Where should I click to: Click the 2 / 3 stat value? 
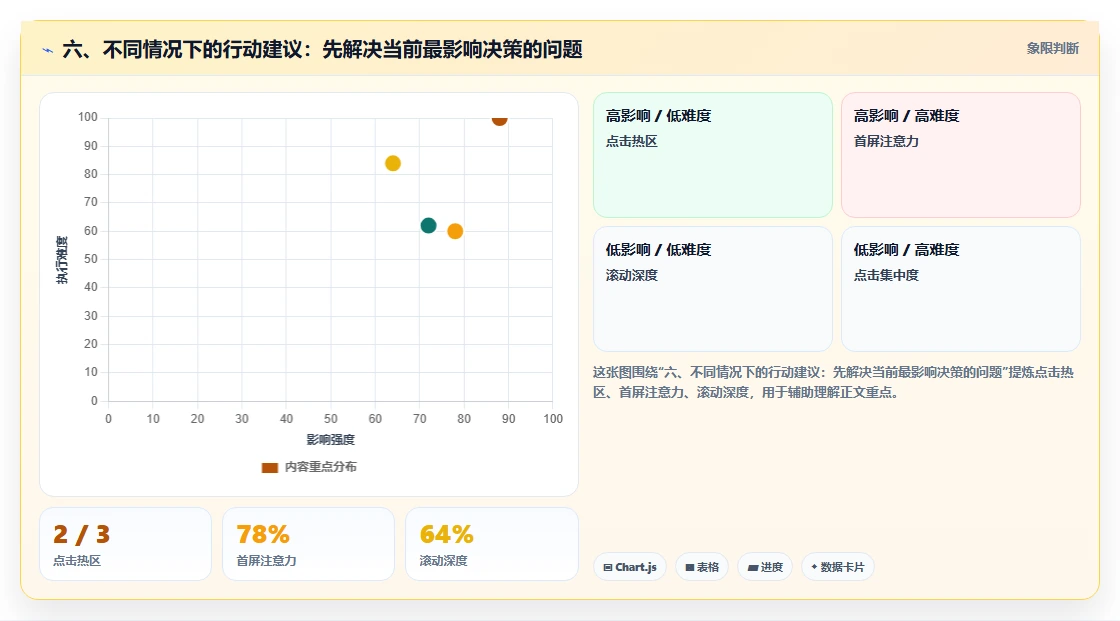pyautogui.click(x=81, y=535)
